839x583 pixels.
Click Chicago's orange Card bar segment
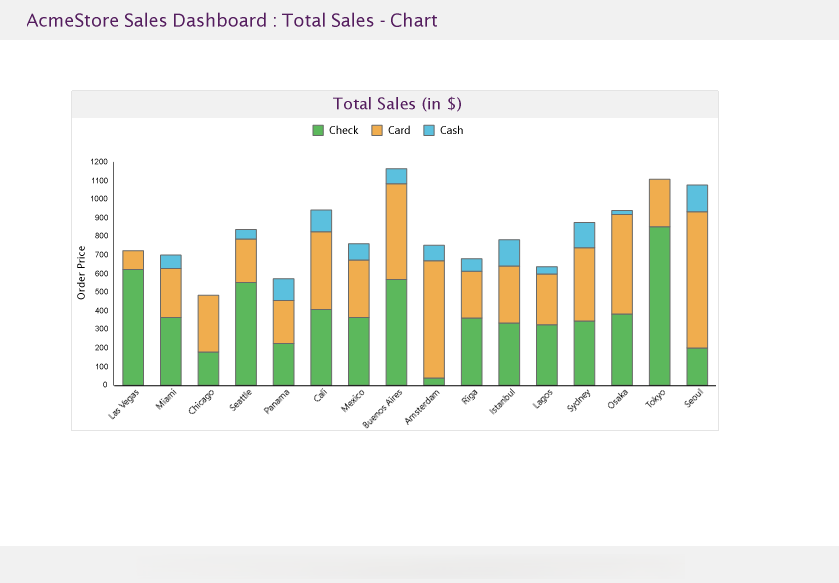point(208,323)
